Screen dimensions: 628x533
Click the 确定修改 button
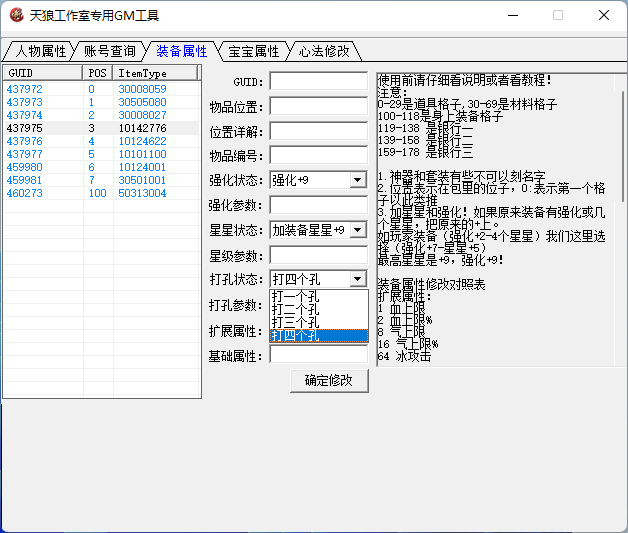(x=329, y=380)
